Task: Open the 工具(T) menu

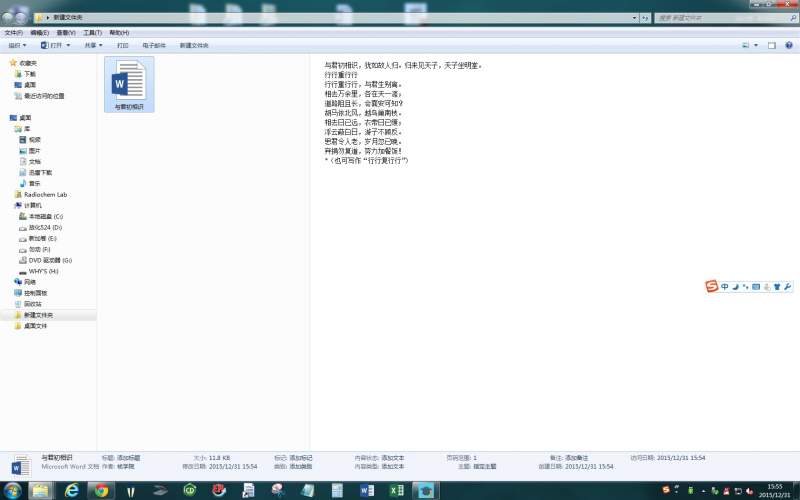Action: [x=92, y=33]
